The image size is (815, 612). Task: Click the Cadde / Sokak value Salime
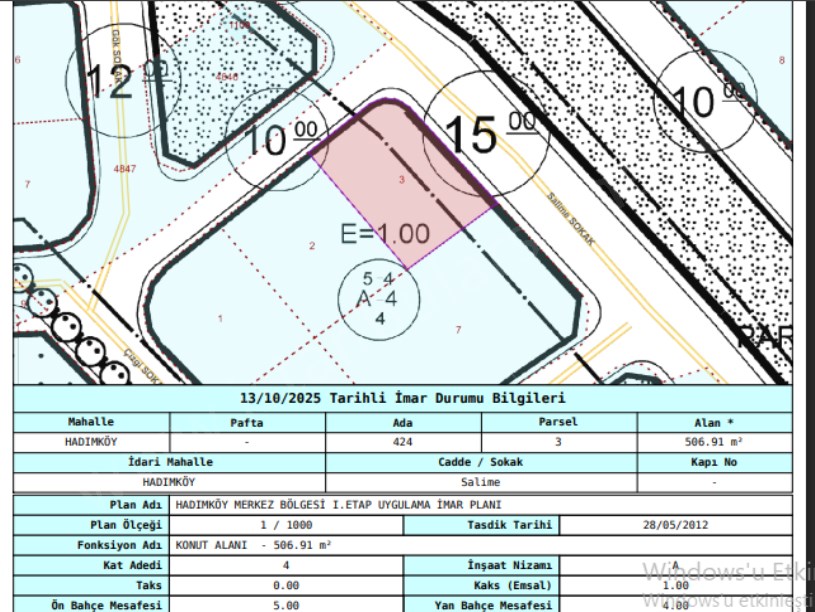pos(480,481)
